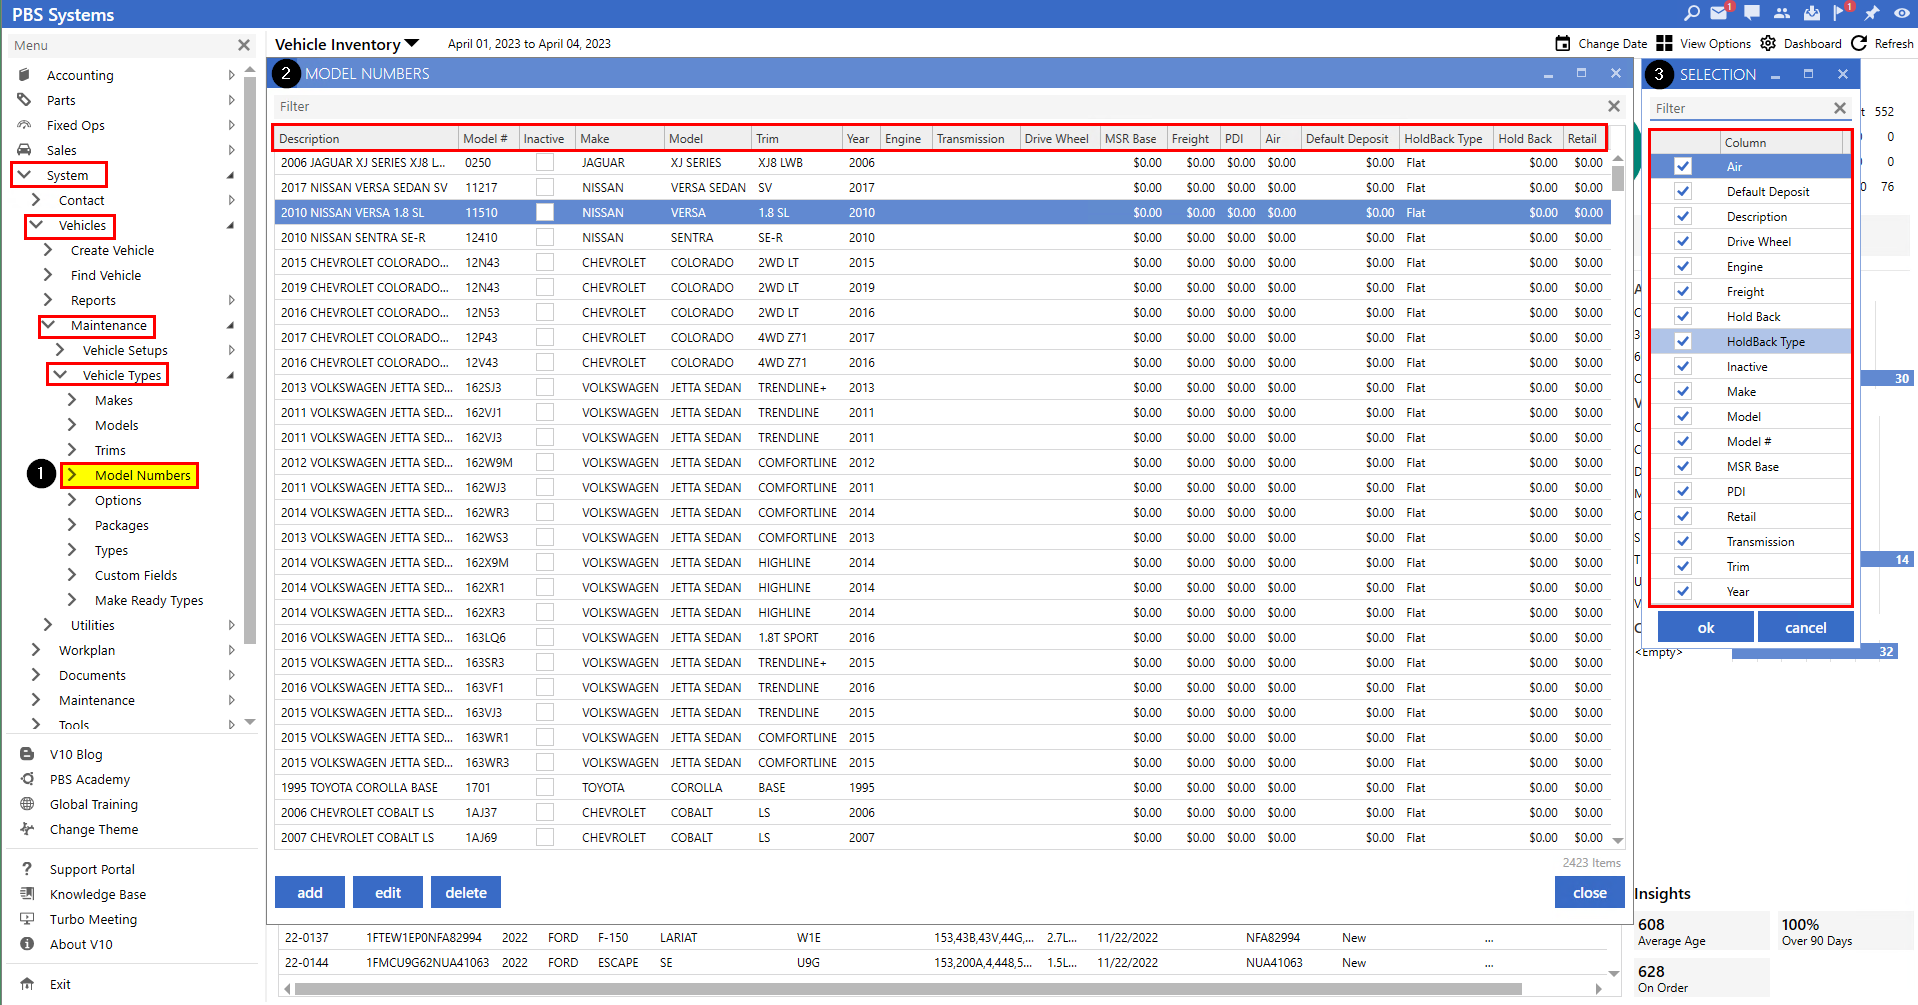Screen dimensions: 1918x1005
Task: Toggle the Year column checkbox
Action: coord(1683,592)
